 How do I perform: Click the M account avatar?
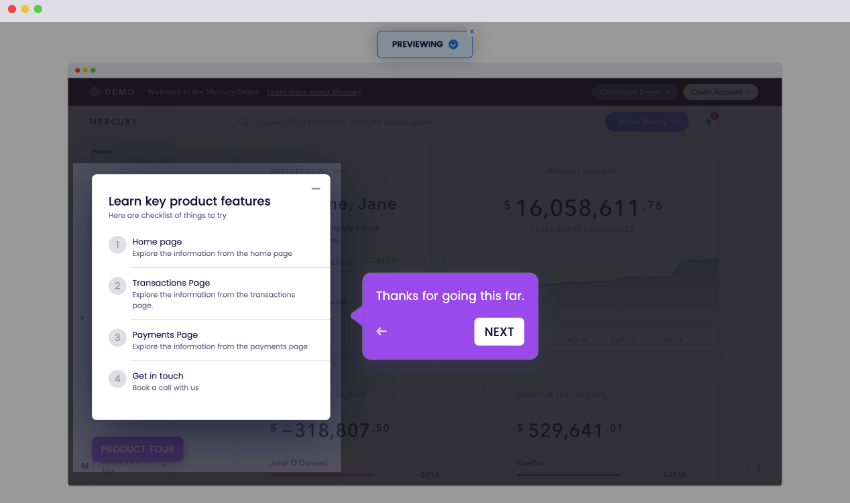click(x=85, y=466)
